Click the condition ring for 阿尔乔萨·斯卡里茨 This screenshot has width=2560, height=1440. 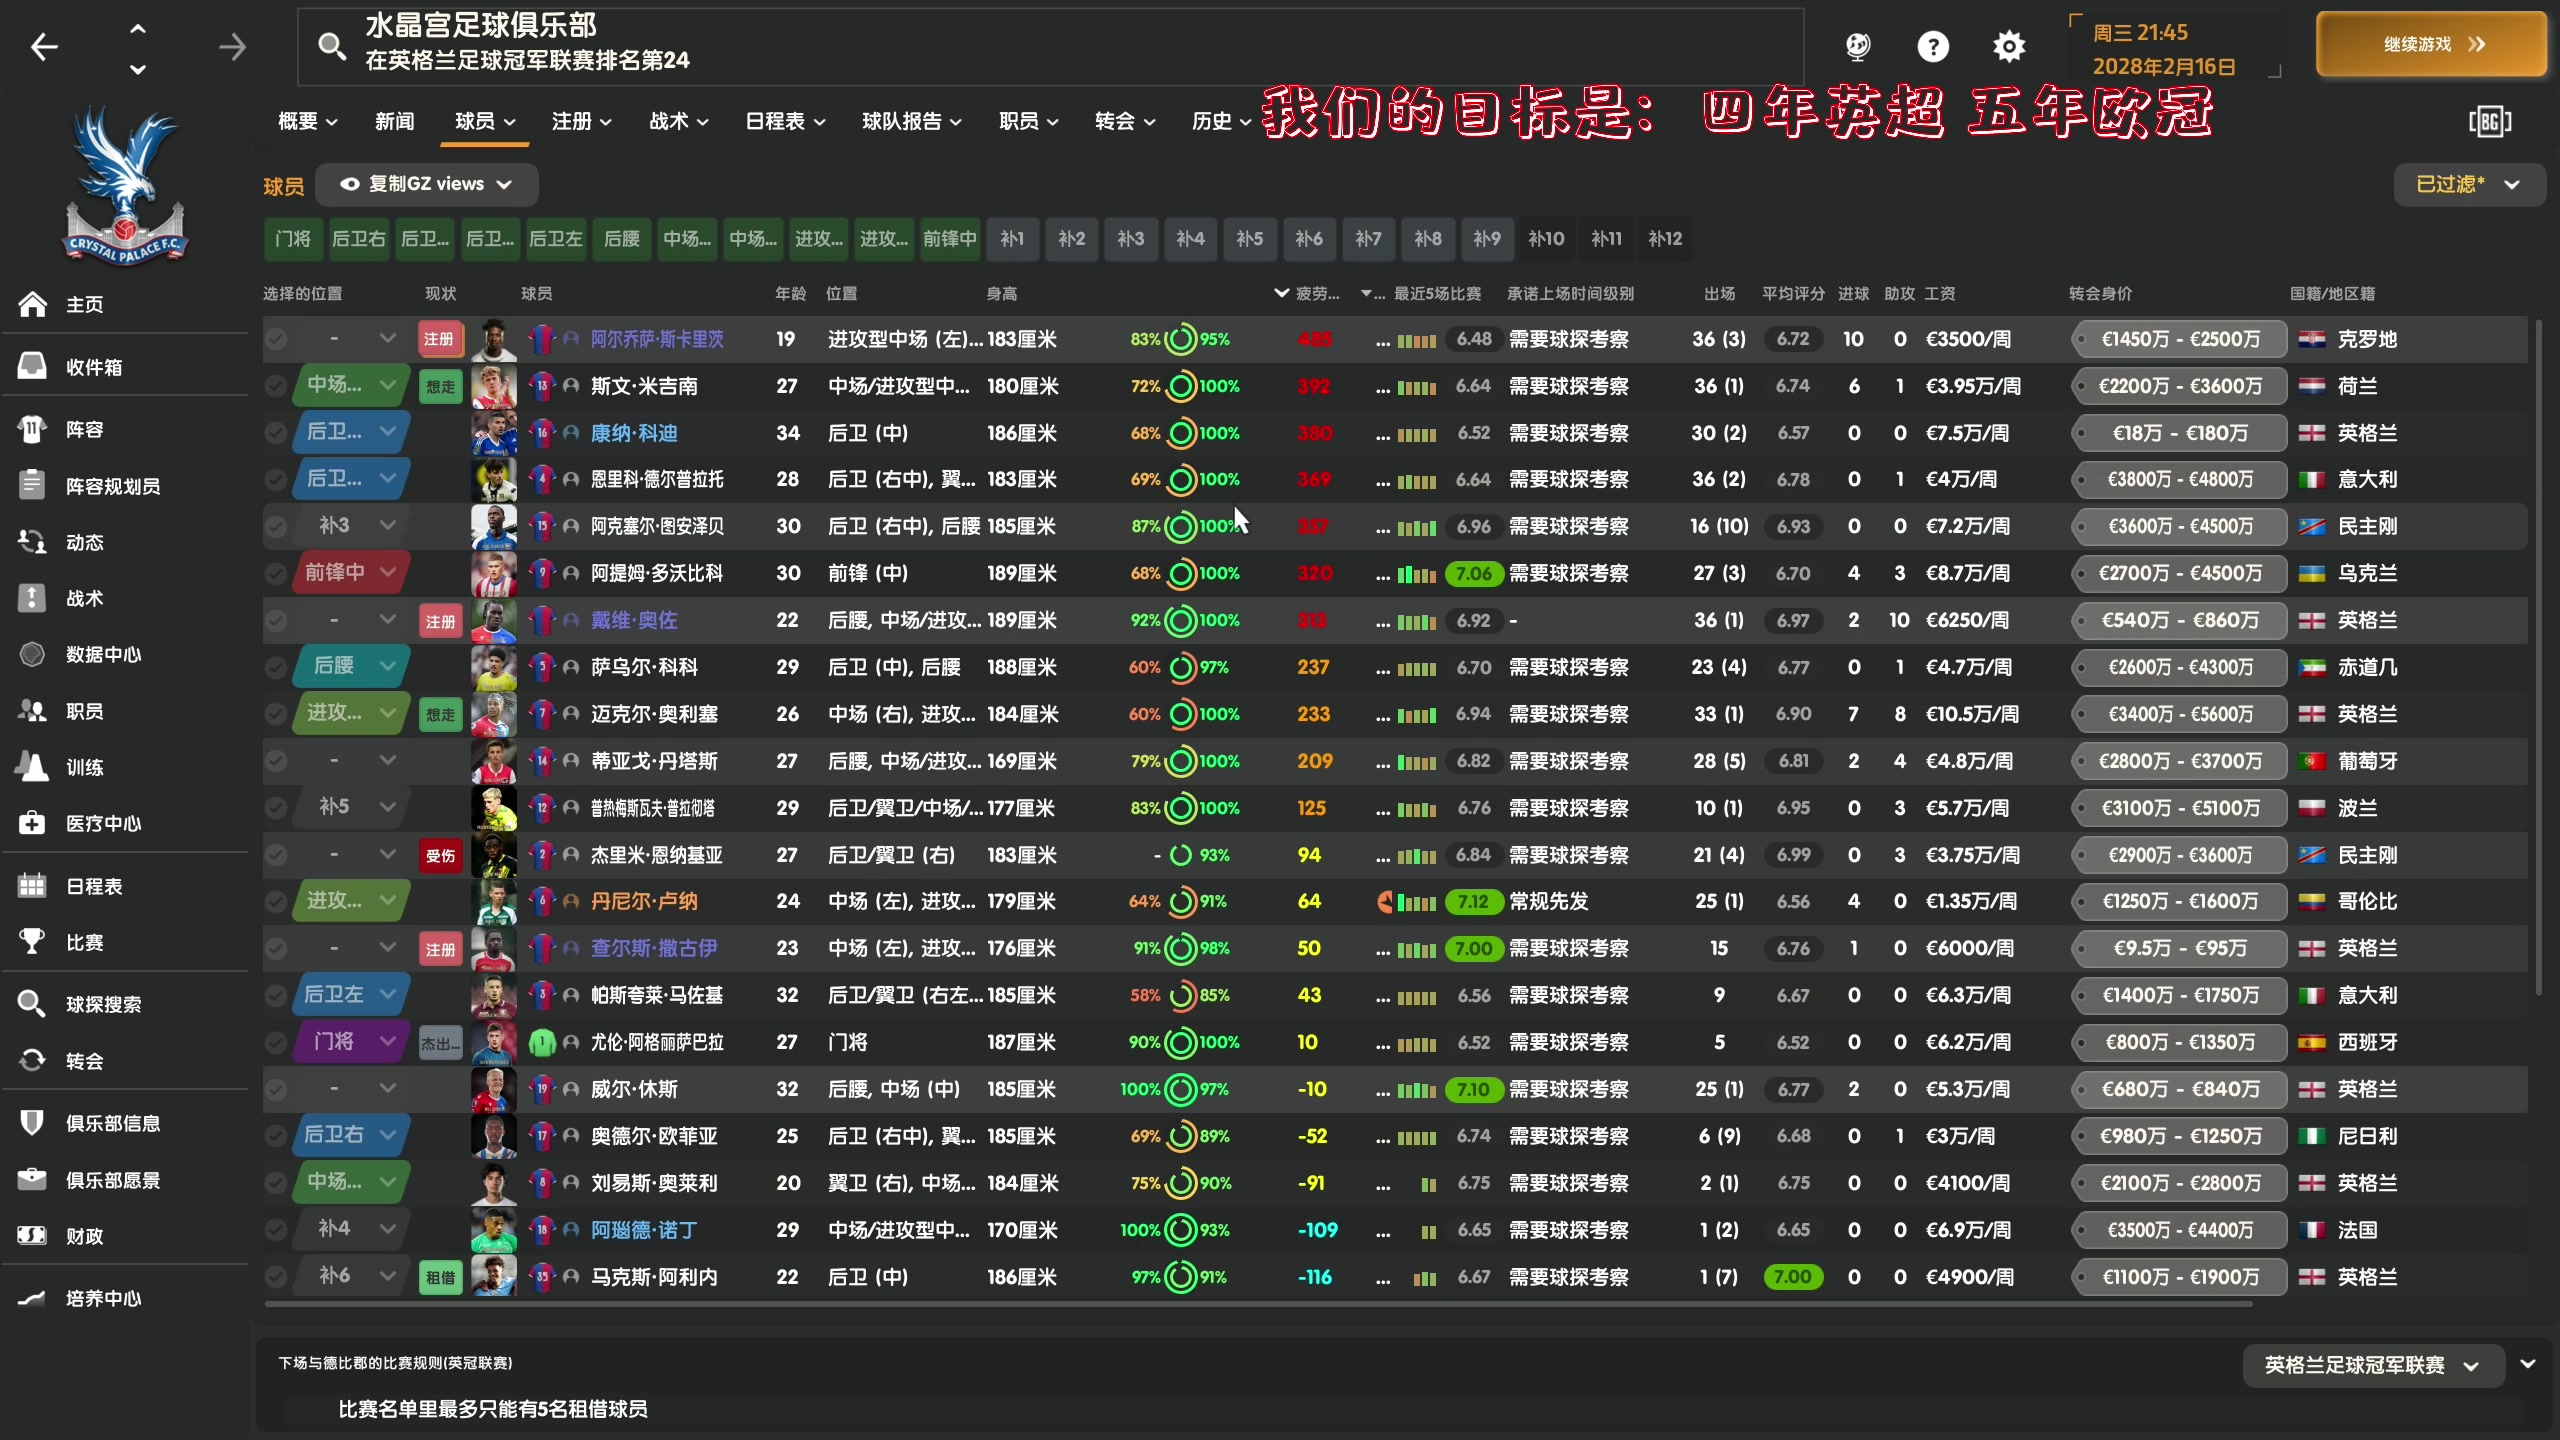click(x=1183, y=339)
